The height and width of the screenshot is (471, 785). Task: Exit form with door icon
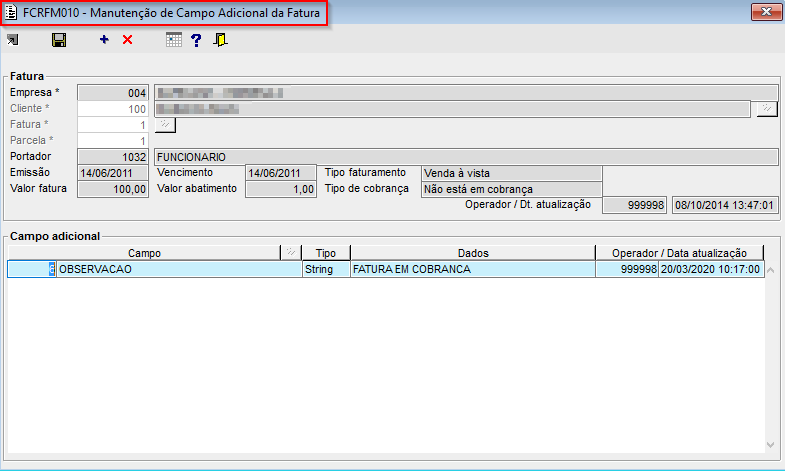[220, 40]
